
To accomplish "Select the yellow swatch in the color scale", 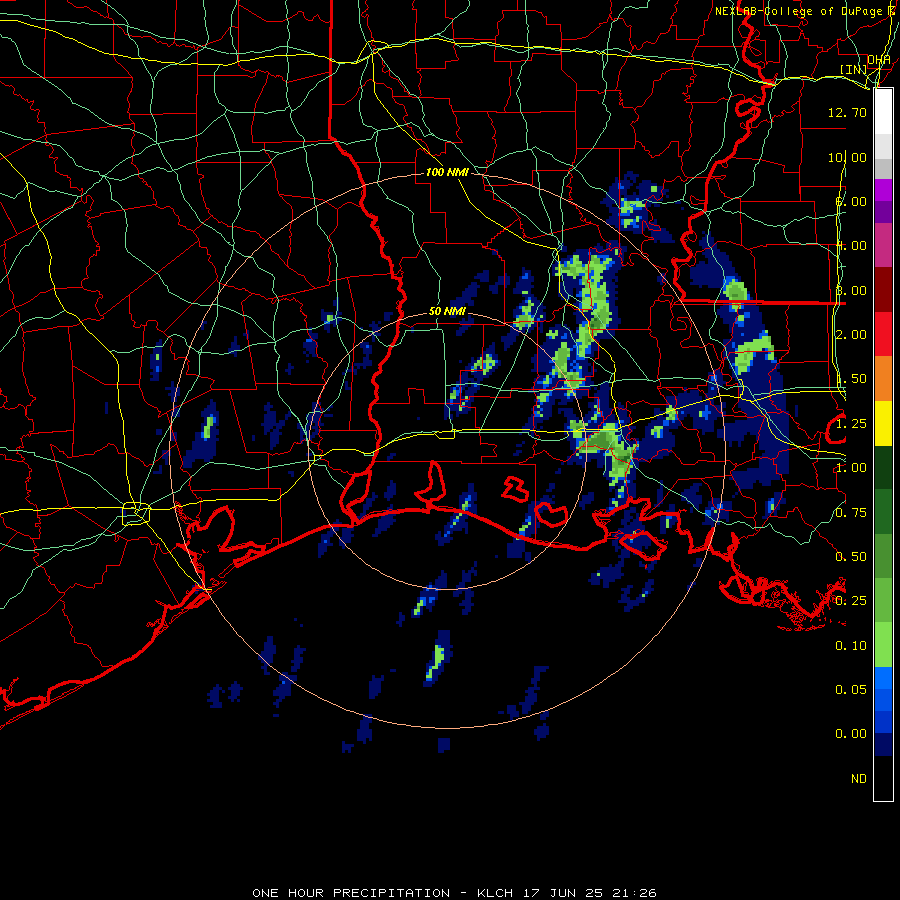I will (883, 424).
